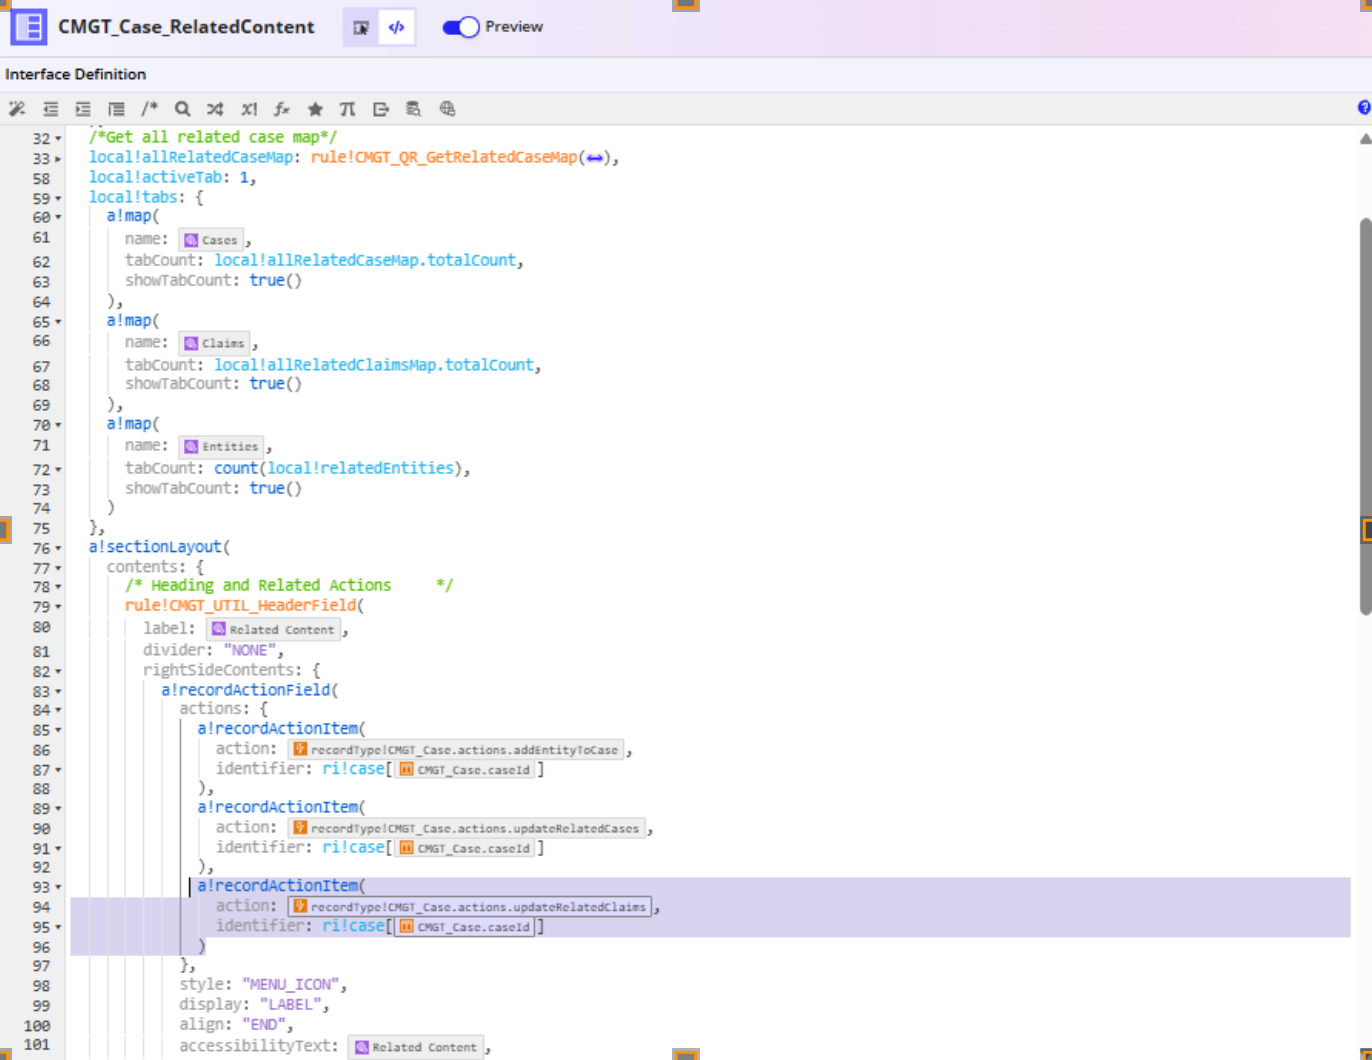Click the blue help icon at right
Image resolution: width=1372 pixels, height=1060 pixels.
pos(1364,108)
